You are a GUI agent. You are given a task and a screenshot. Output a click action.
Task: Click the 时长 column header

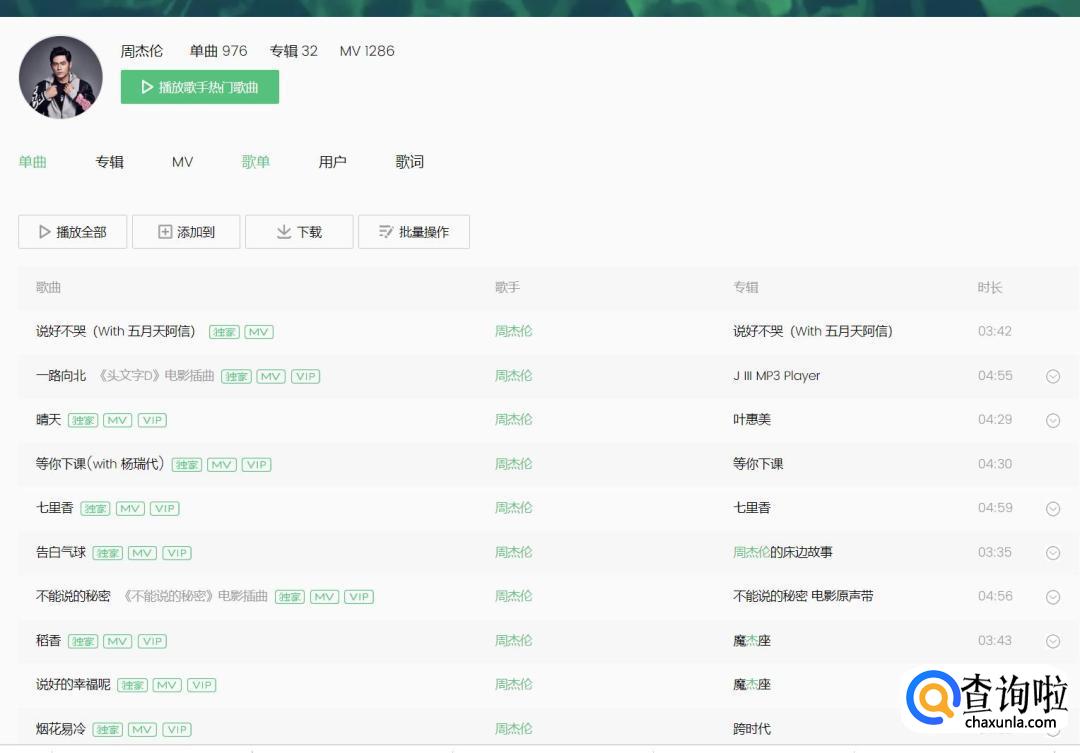point(990,287)
